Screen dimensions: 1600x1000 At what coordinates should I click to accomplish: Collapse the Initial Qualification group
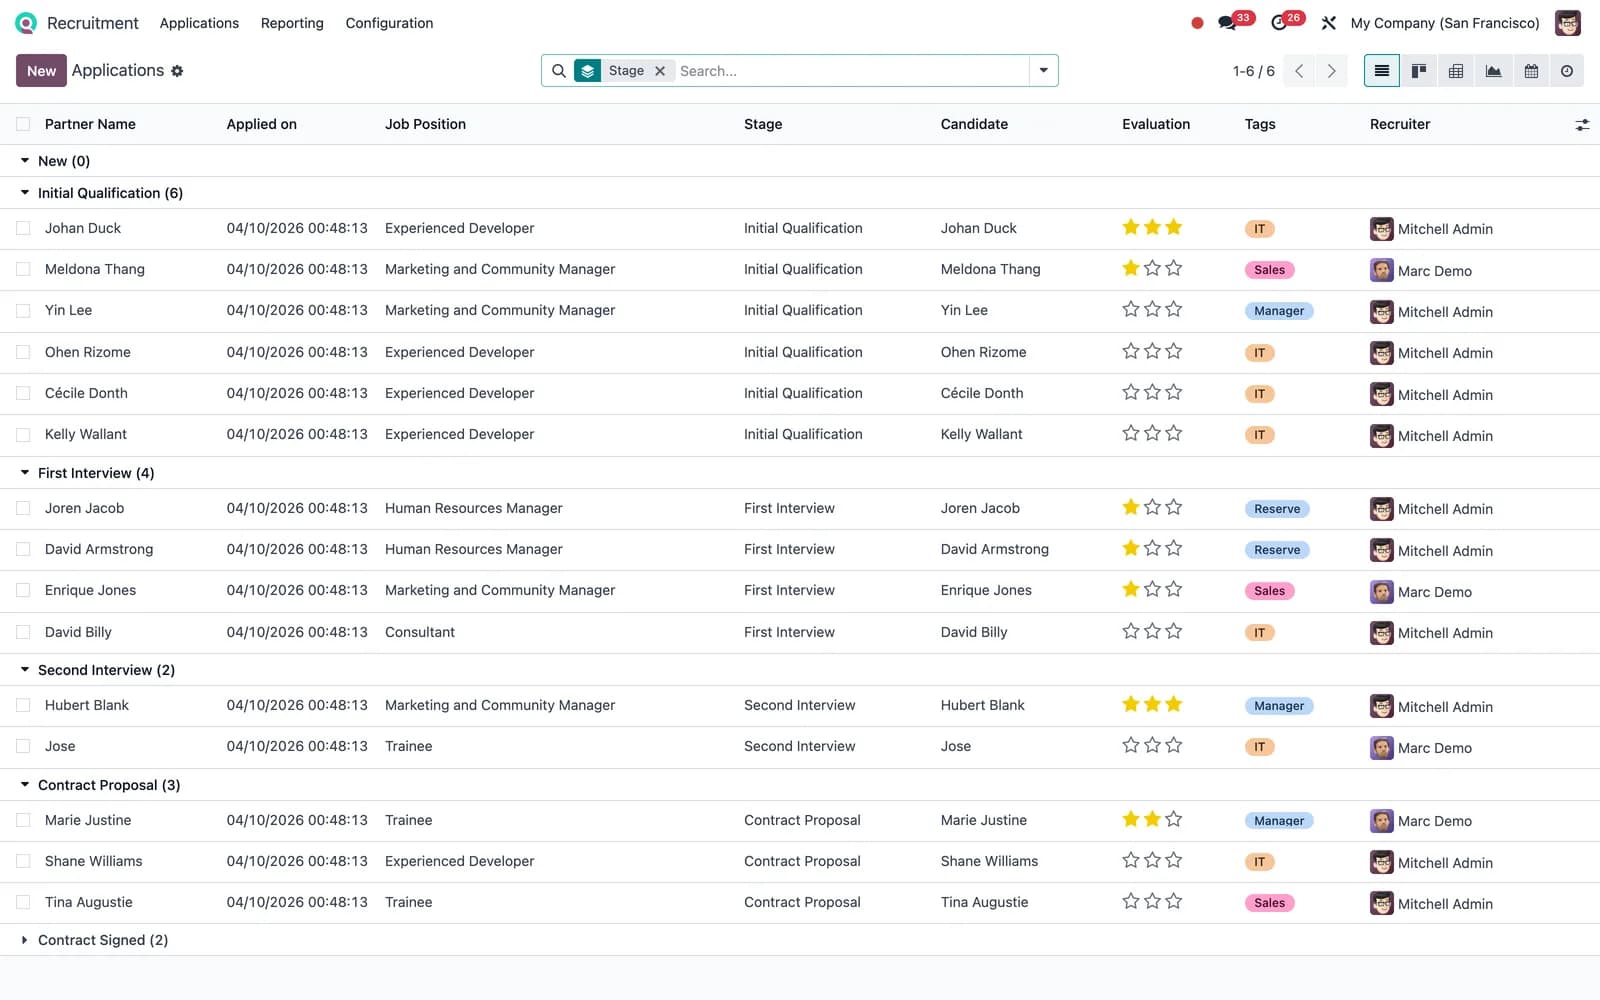(25, 193)
